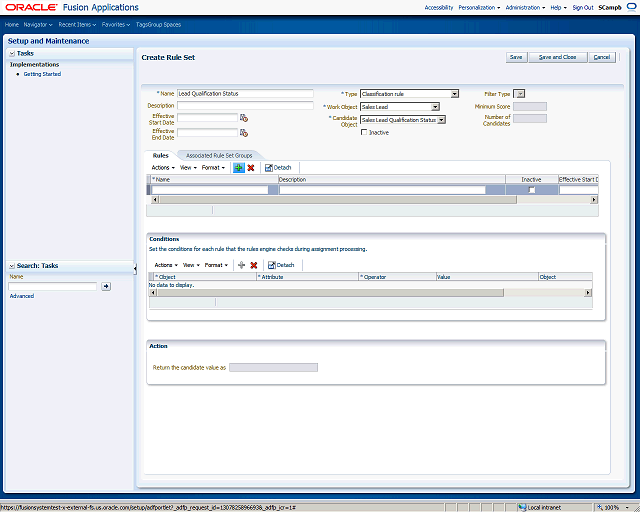
Task: Open Rules View menu
Action: pyautogui.click(x=188, y=167)
